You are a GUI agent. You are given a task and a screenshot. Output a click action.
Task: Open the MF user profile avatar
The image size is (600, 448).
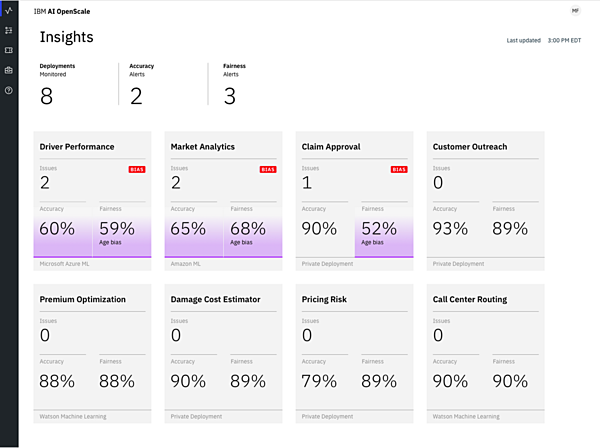[x=575, y=10]
